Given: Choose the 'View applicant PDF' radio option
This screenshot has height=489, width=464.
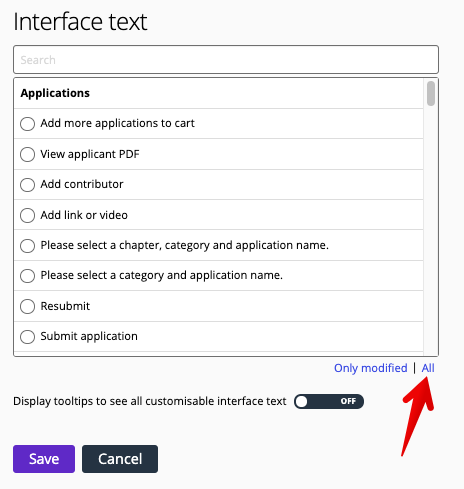Looking at the screenshot, I should 27,155.
